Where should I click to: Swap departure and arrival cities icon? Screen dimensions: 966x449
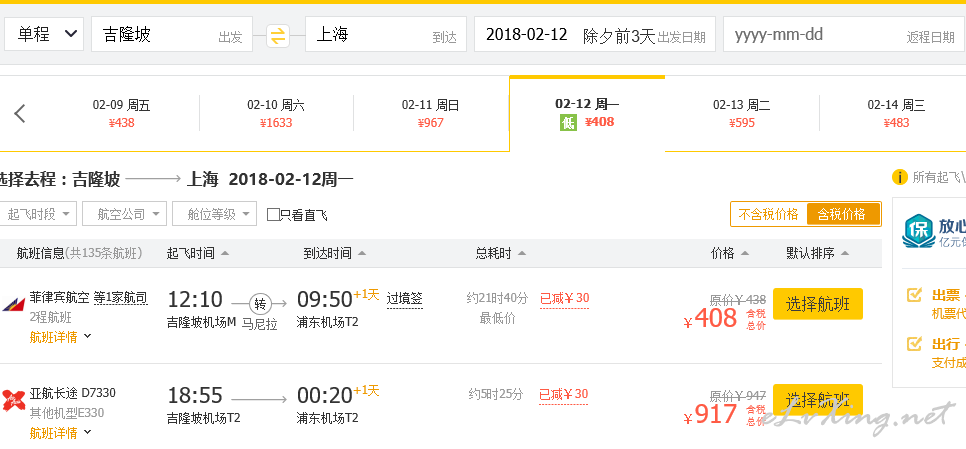coord(278,36)
